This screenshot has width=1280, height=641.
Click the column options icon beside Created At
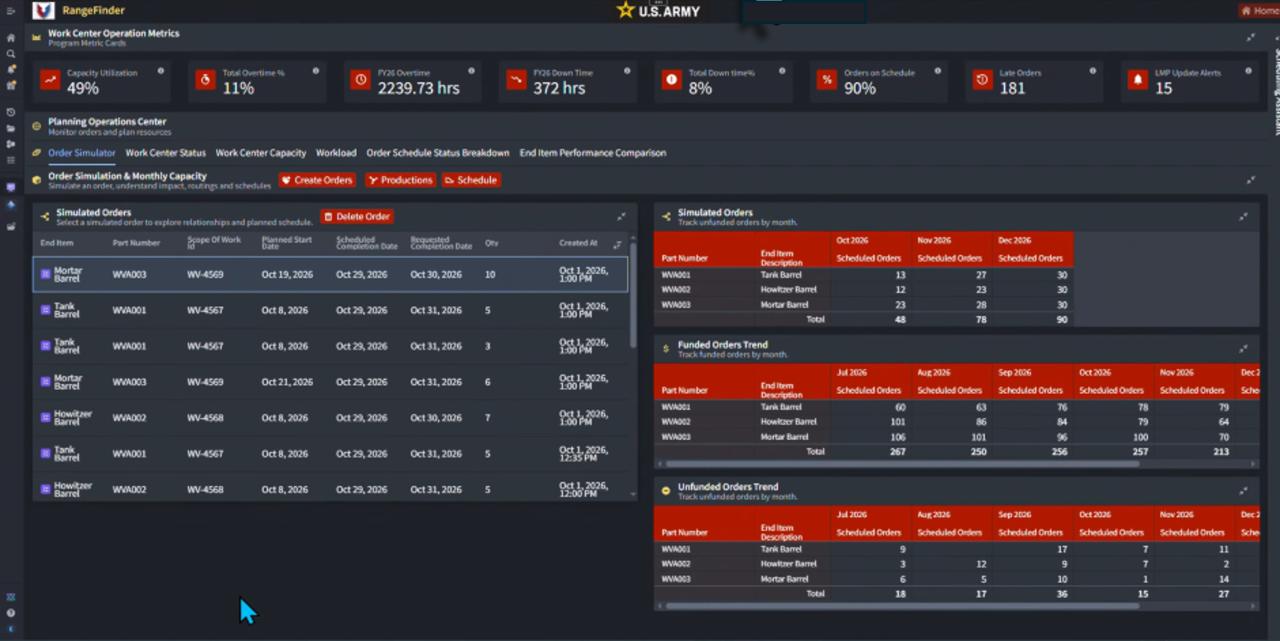coord(617,244)
